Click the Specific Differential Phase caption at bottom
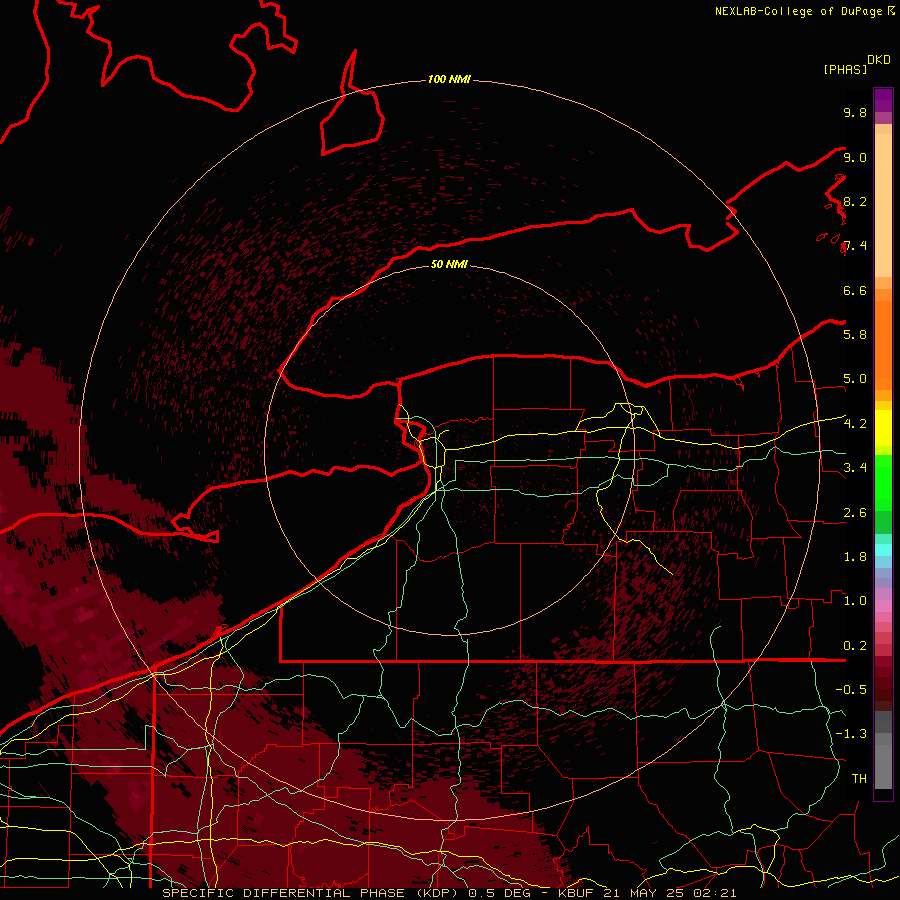This screenshot has width=900, height=900. coord(449,893)
